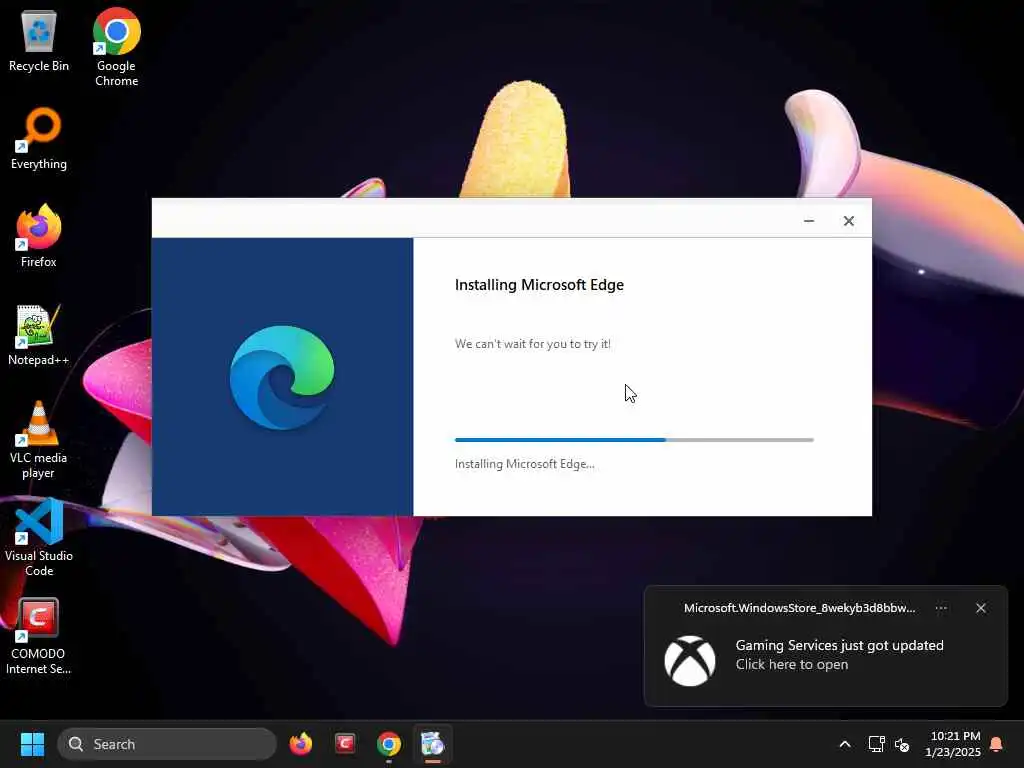The width and height of the screenshot is (1024, 768).
Task: Select the Visual Studio Code desktop shortcut
Action: point(39,538)
